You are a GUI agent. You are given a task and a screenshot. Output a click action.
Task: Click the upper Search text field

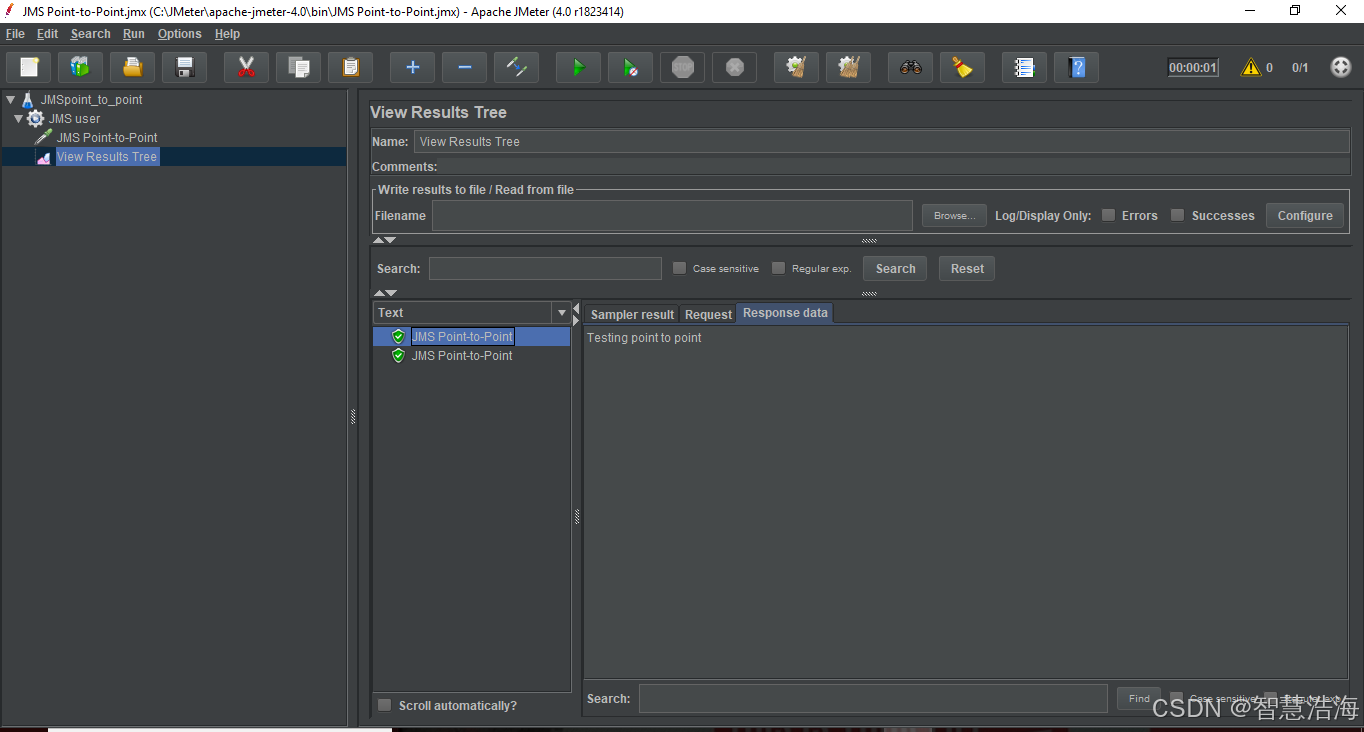coord(545,268)
